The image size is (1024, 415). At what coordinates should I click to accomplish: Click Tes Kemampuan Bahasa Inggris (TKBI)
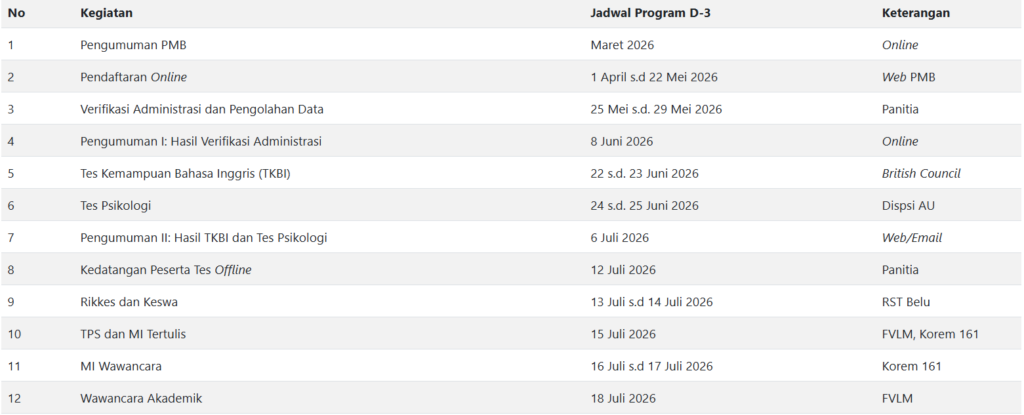[x=192, y=173]
